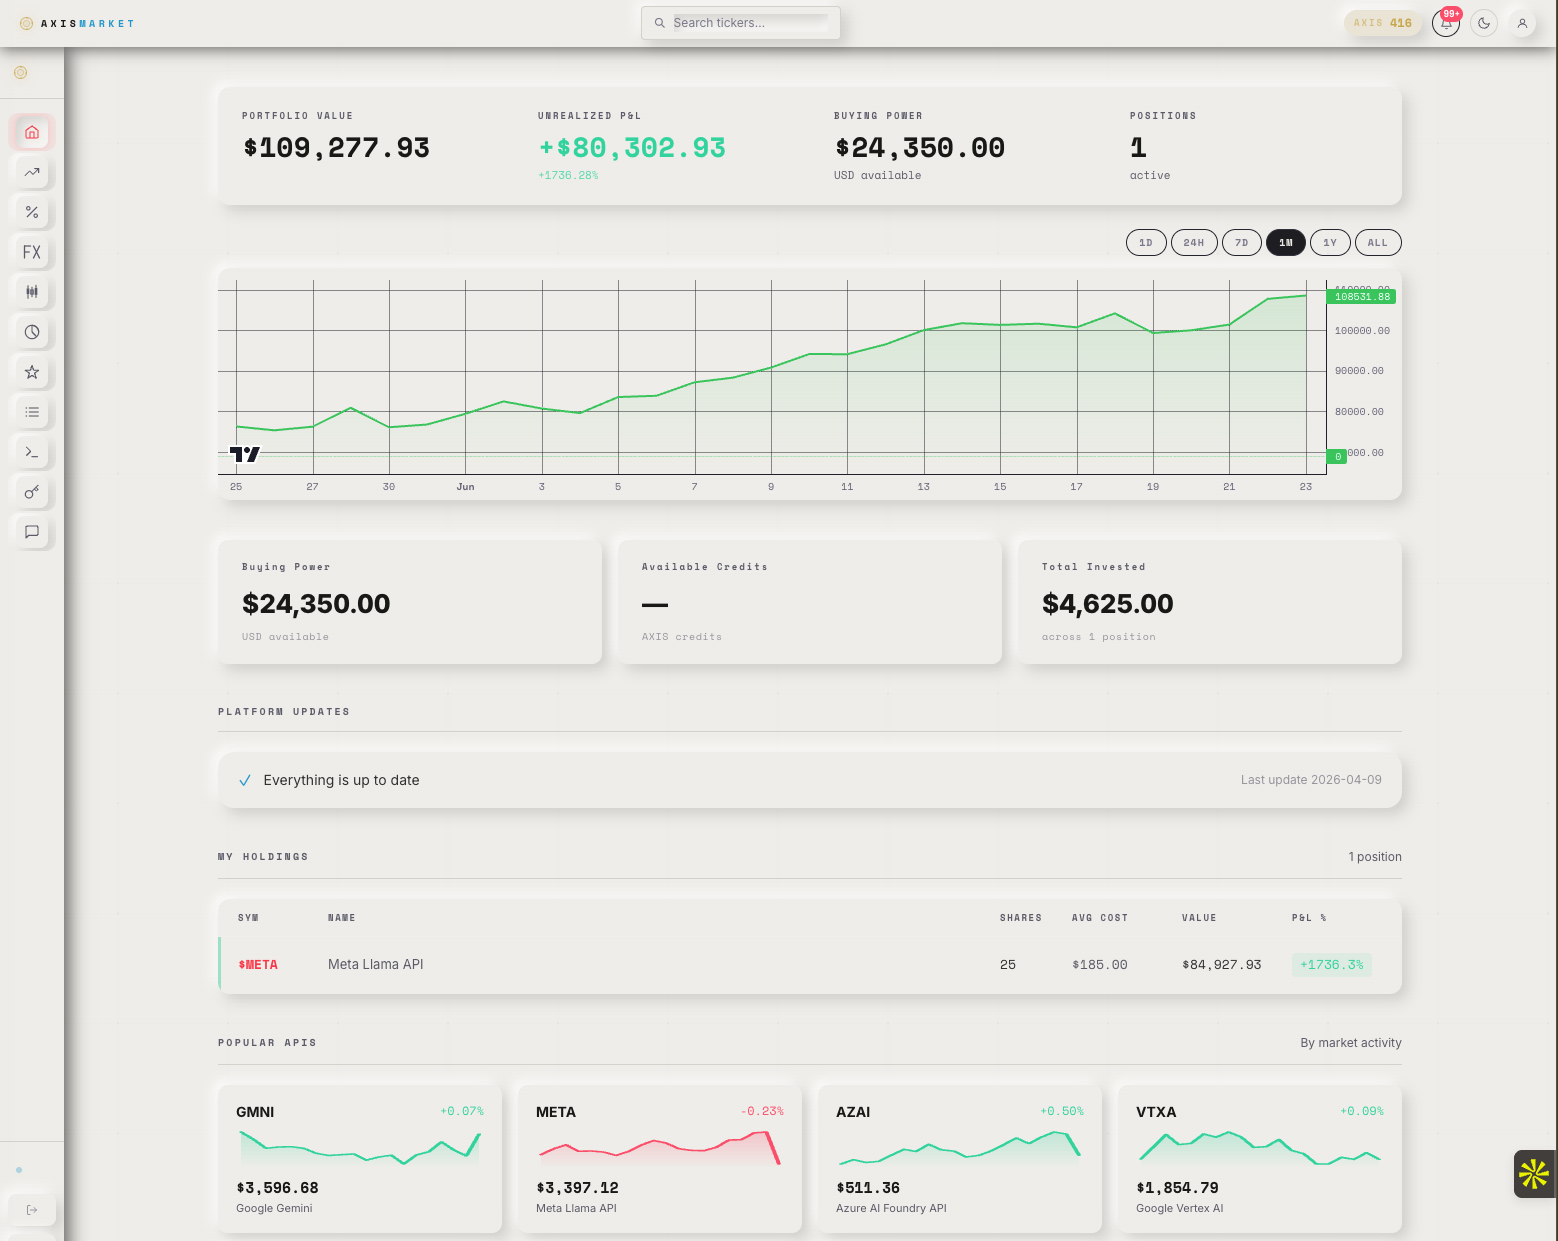The width and height of the screenshot is (1558, 1241).
Task: Click the VALUE column header in holdings
Action: coord(1199,918)
